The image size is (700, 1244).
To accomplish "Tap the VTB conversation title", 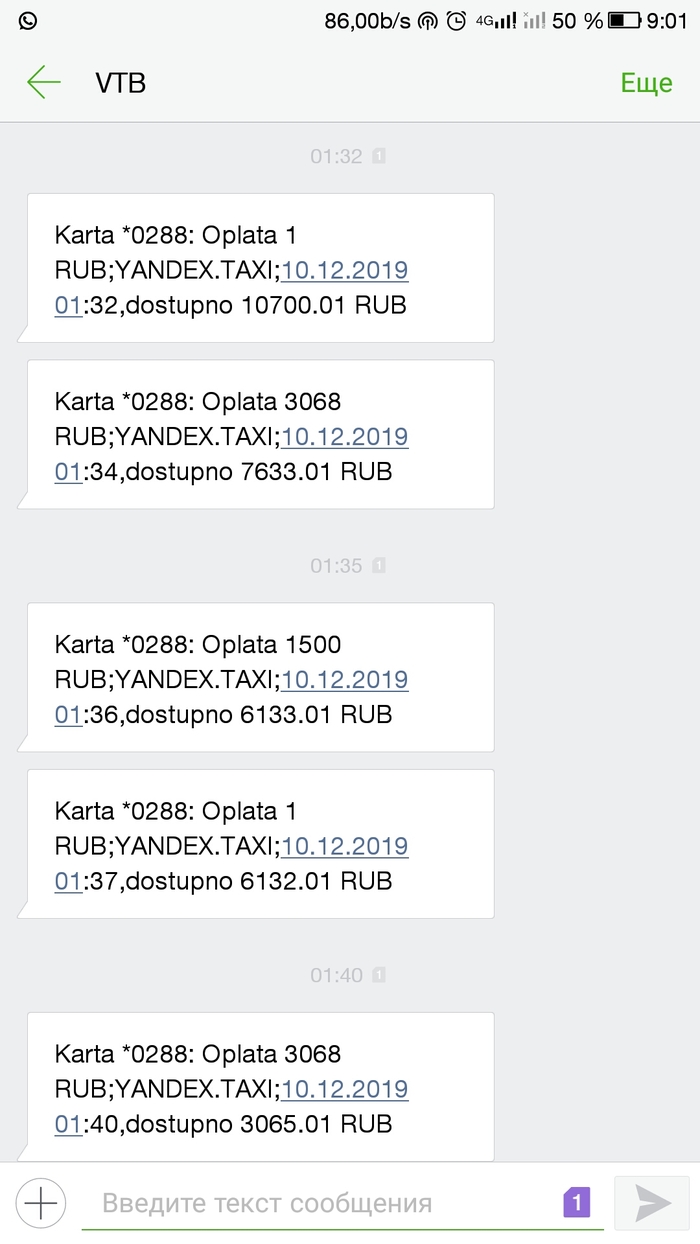I will click(x=120, y=83).
